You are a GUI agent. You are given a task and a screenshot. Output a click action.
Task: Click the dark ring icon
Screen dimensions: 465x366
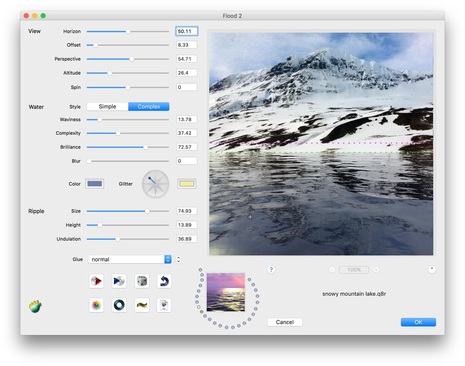pyautogui.click(x=119, y=305)
